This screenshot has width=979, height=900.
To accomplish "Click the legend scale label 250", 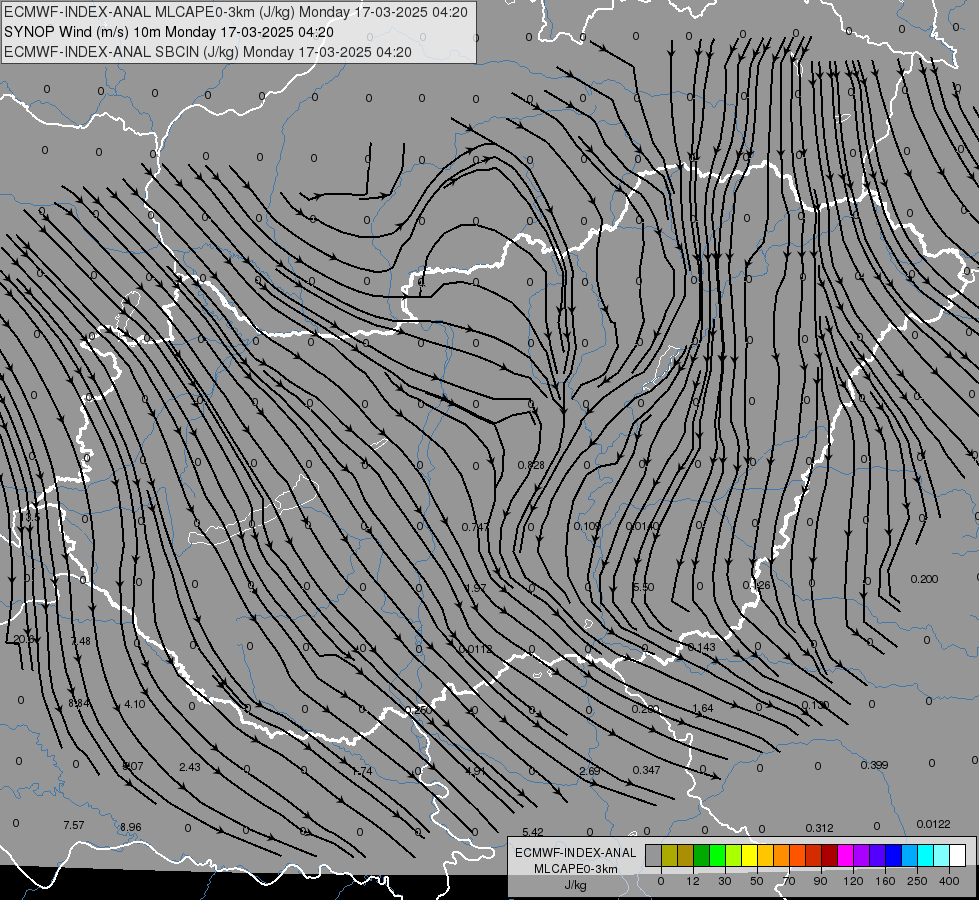I will click(x=917, y=881).
